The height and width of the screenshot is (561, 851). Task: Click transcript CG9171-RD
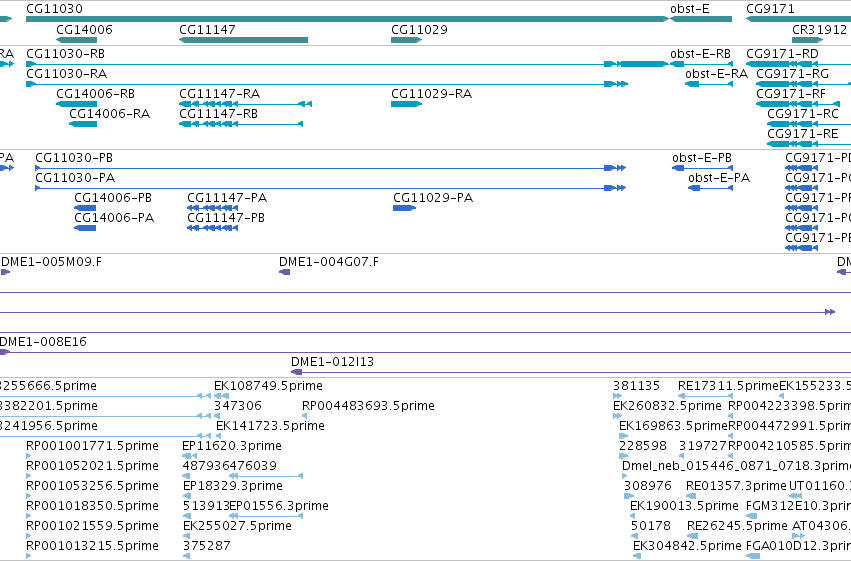(798, 64)
